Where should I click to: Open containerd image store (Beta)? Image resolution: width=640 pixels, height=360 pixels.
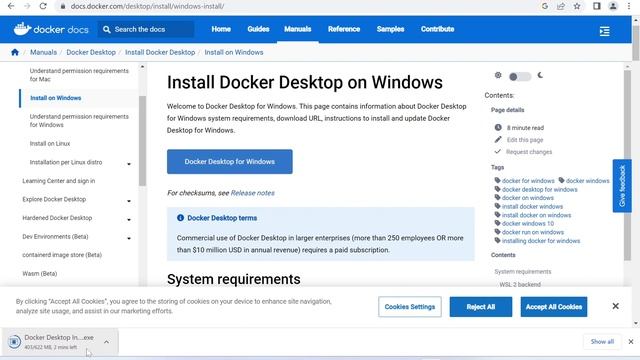[x=62, y=255]
